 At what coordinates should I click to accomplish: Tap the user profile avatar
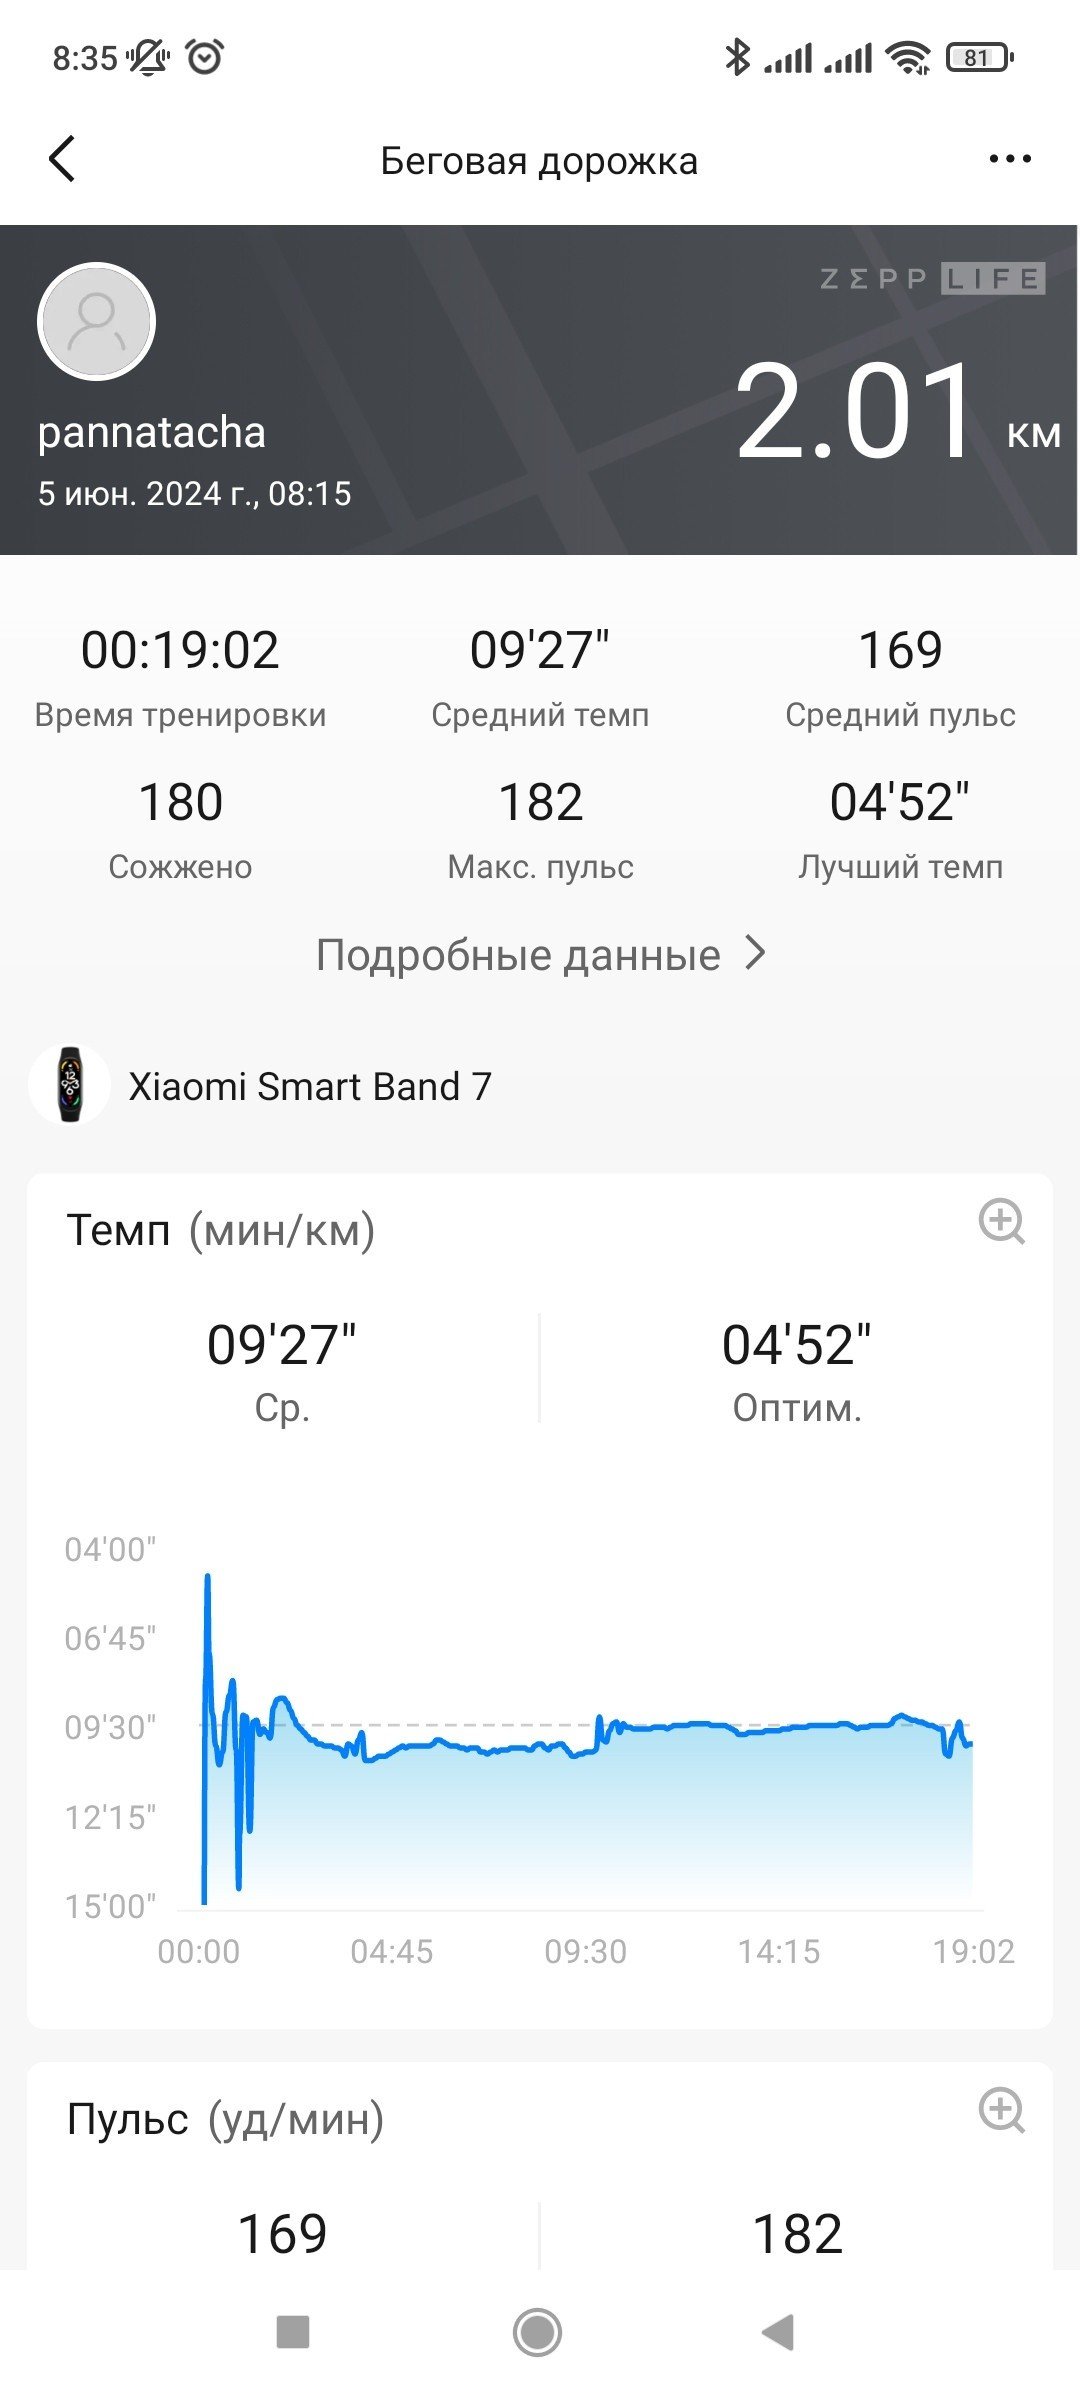96,321
